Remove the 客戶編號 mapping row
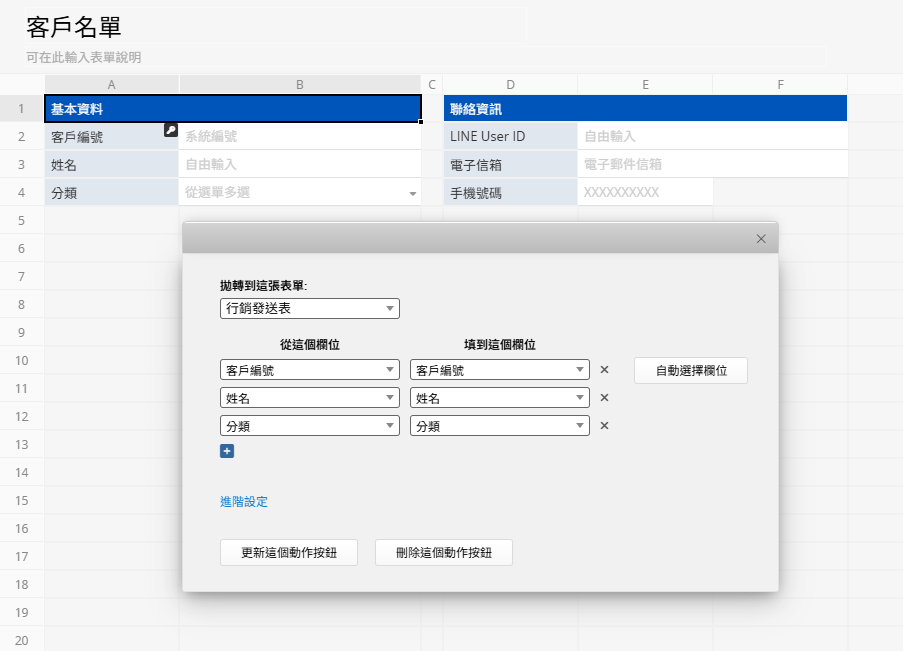This screenshot has height=651, width=903. [x=604, y=370]
